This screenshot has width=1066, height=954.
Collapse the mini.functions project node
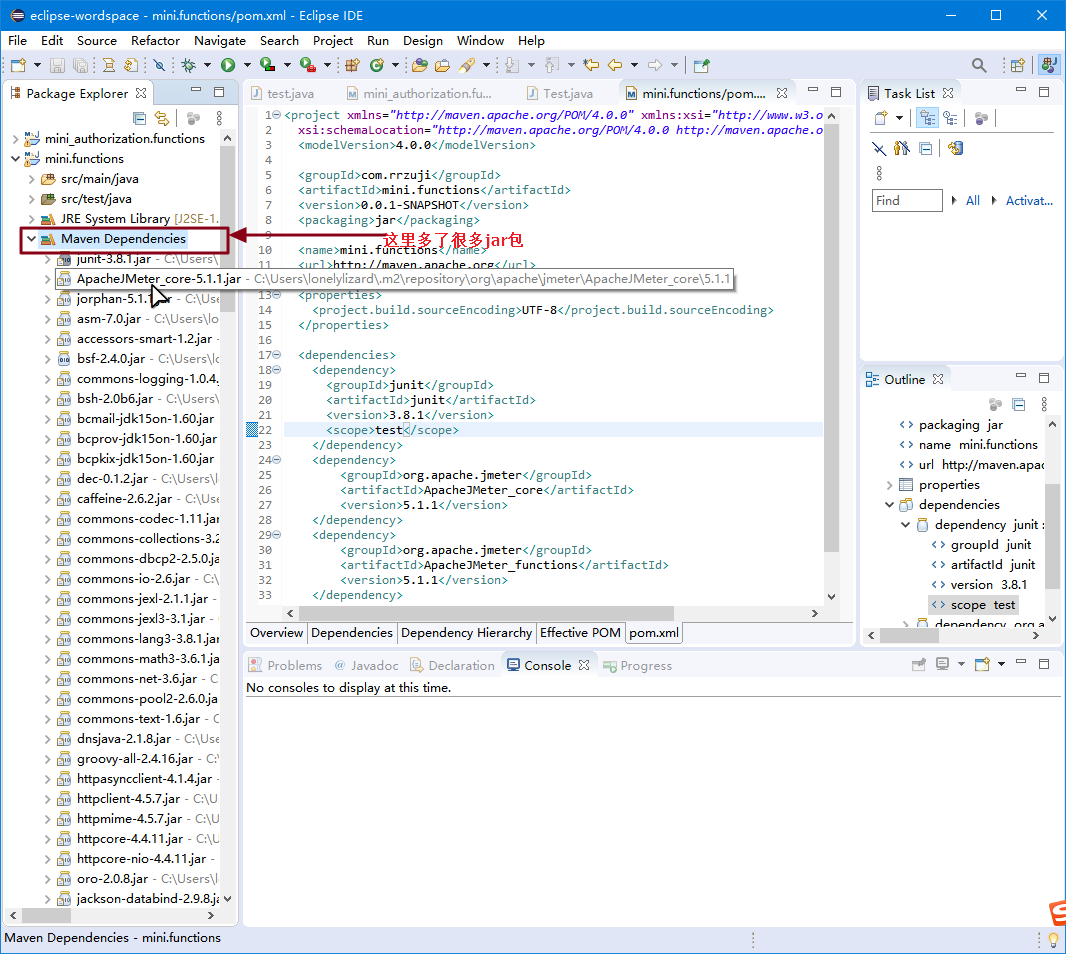(15, 158)
